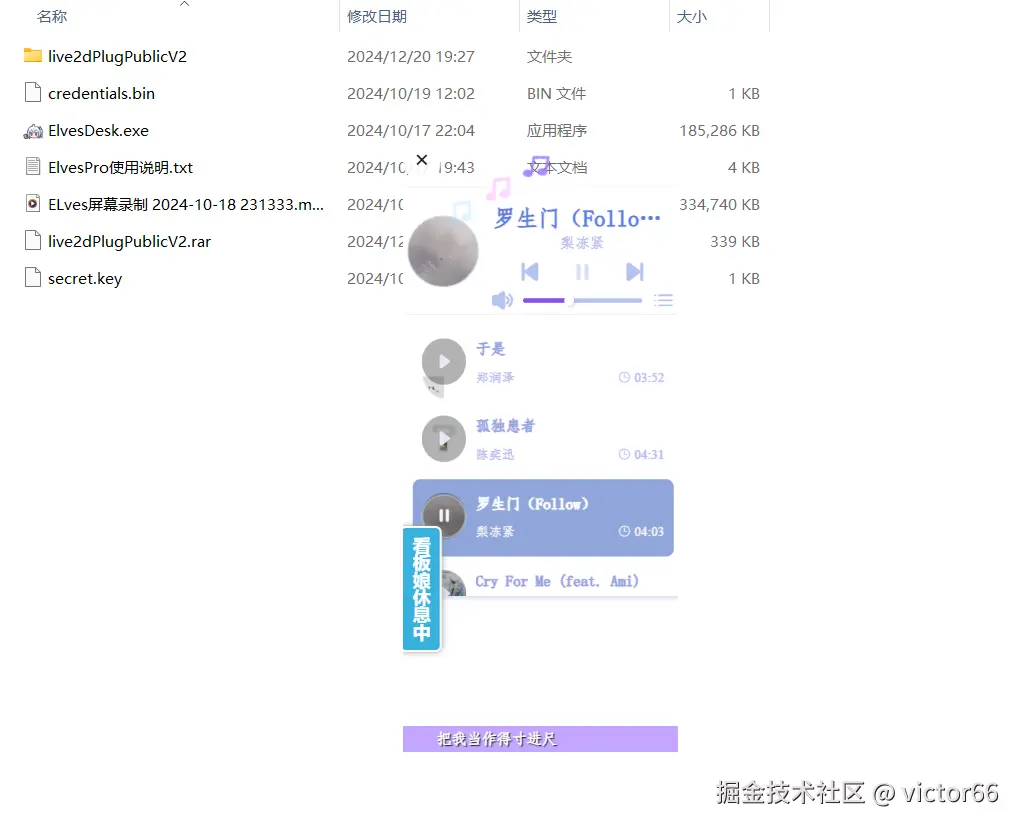The height and width of the screenshot is (830, 1022).
Task: Open the playlist list icon
Action: click(x=663, y=299)
